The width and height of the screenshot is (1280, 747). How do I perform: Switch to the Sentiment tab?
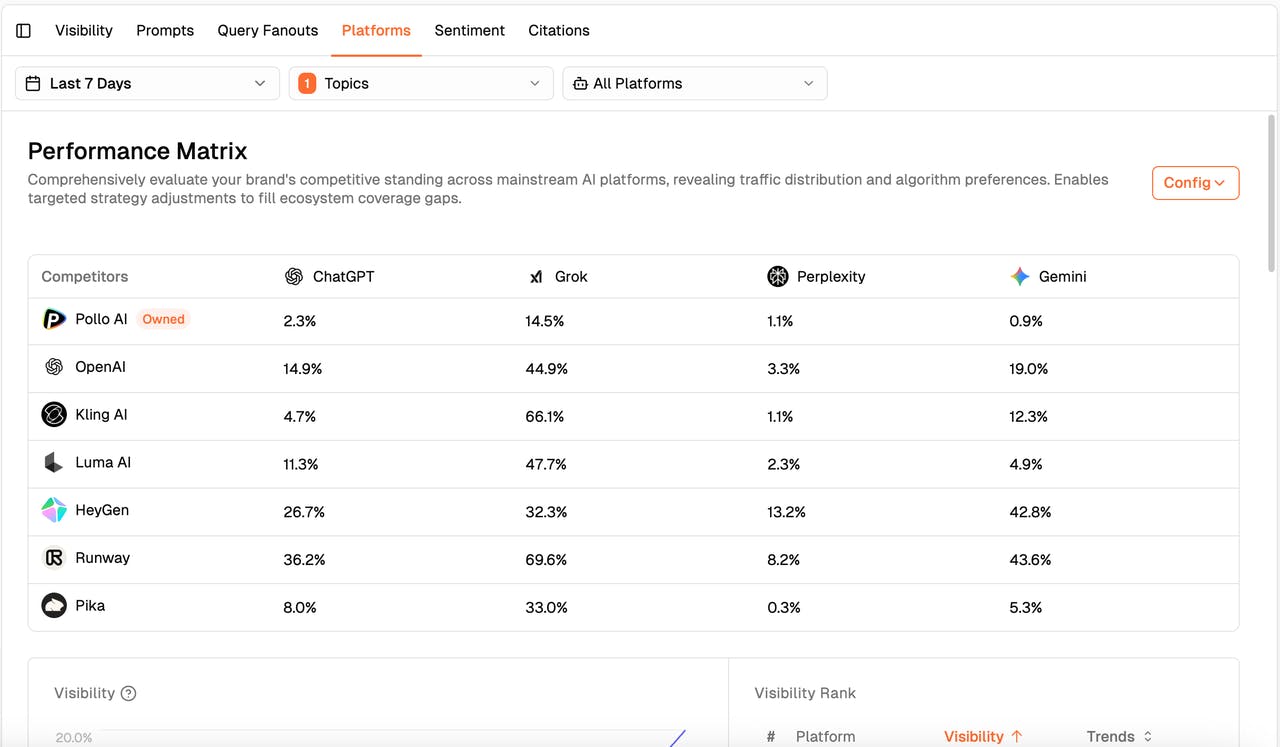point(469,31)
